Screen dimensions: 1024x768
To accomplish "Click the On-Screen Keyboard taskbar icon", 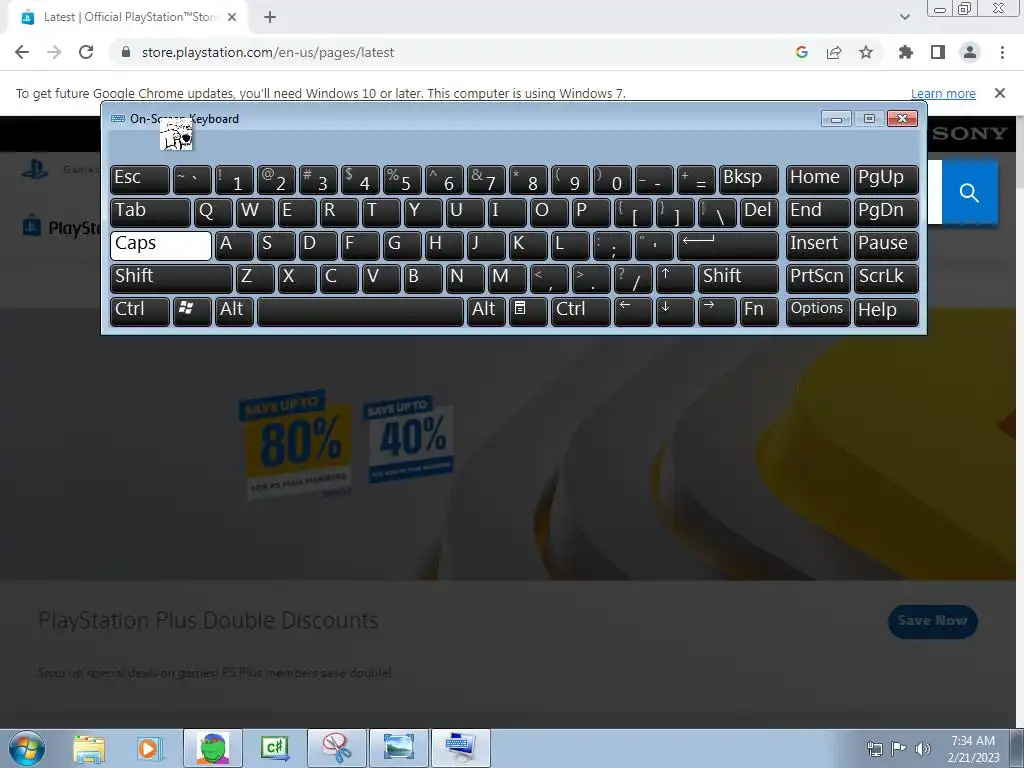I will (461, 748).
